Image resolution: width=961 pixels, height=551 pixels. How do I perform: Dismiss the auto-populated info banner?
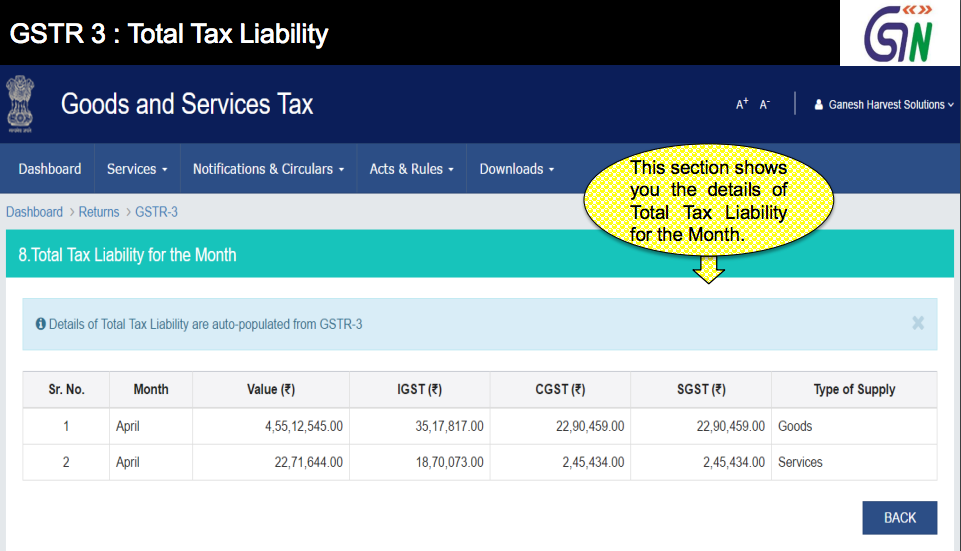click(x=917, y=323)
